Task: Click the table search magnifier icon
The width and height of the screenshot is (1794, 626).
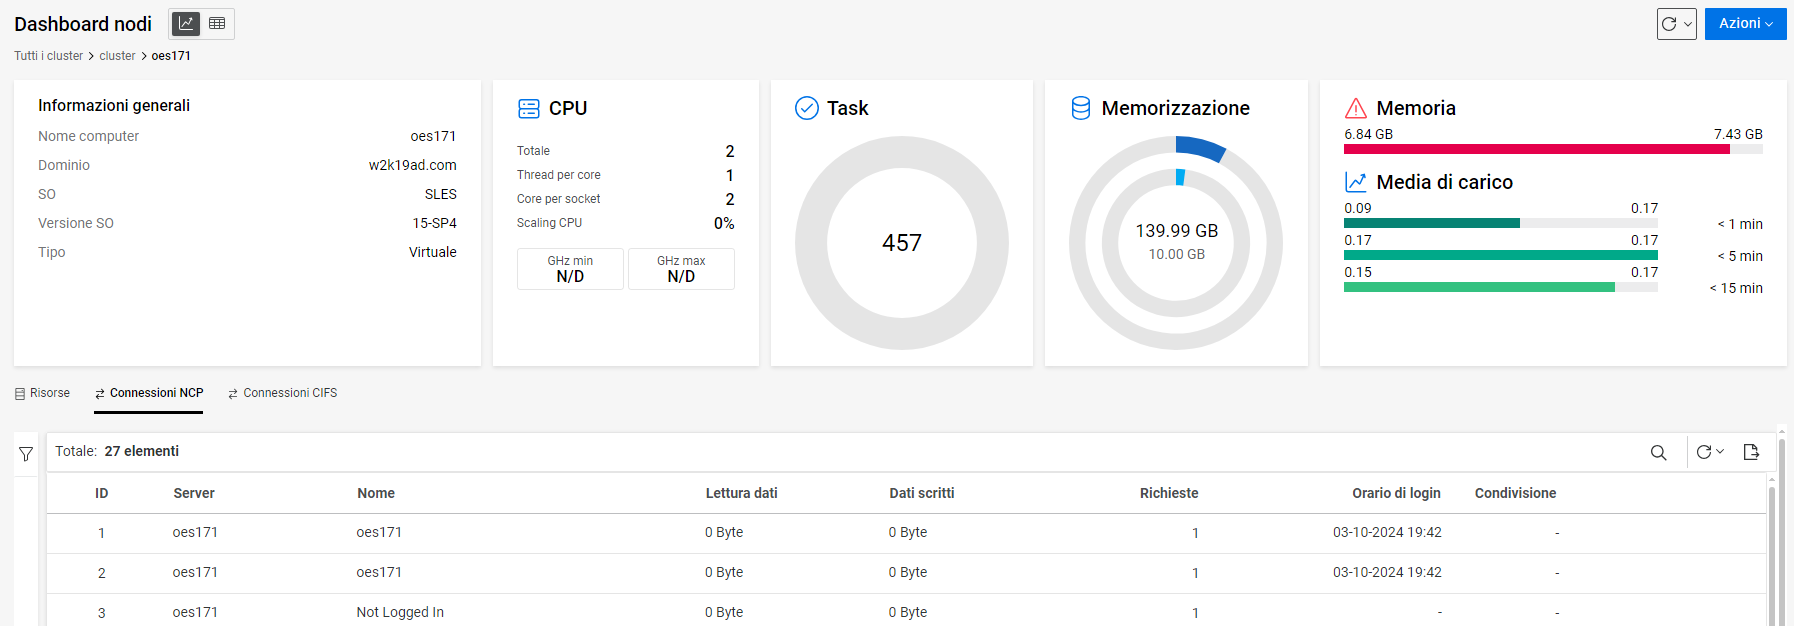Action: coord(1658,452)
